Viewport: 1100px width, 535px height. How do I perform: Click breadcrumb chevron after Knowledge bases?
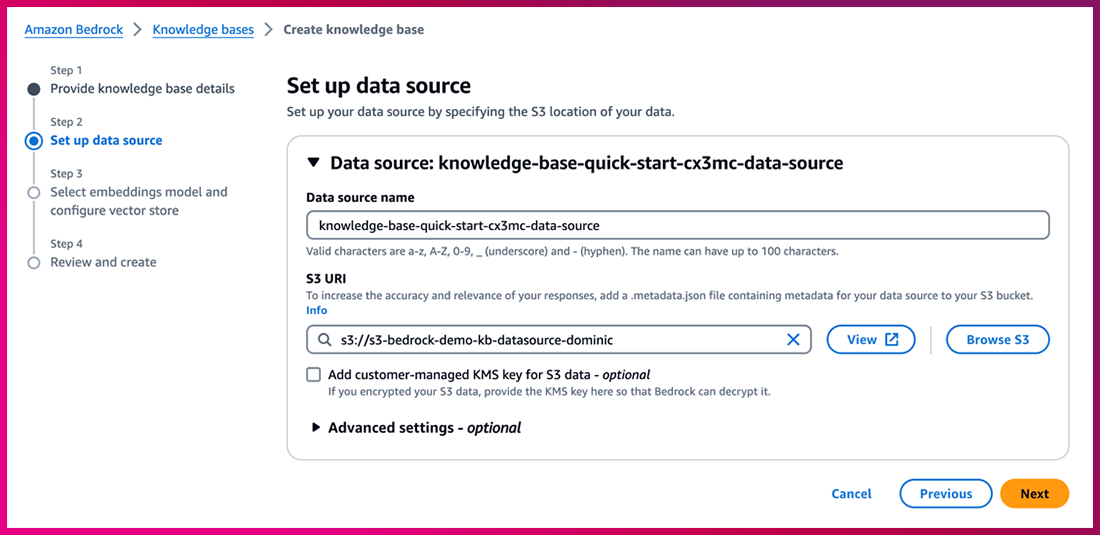(x=268, y=30)
